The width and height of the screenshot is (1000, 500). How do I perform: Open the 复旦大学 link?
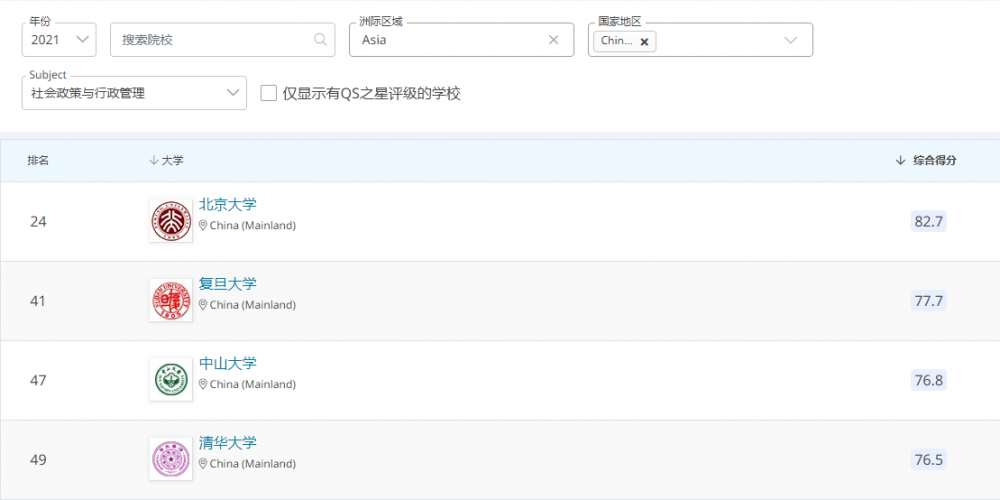tap(228, 284)
